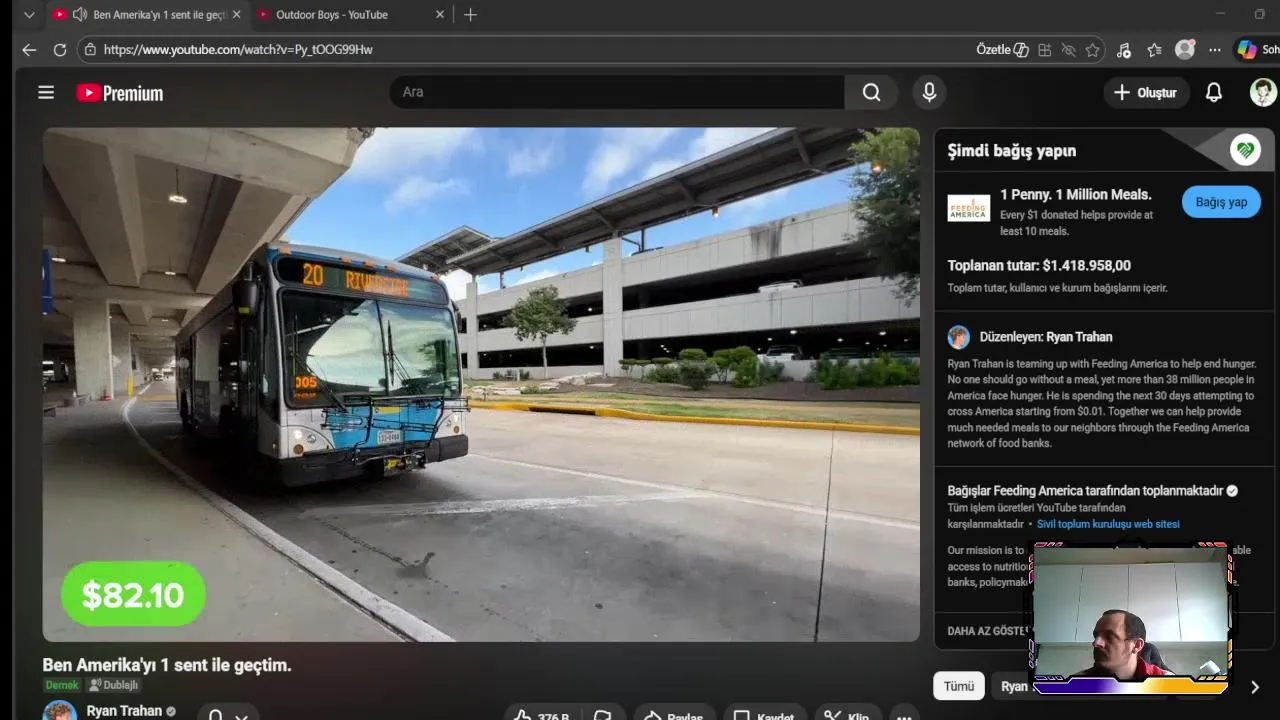The image size is (1280, 720).
Task: Add this page to favorites star
Action: (1092, 50)
